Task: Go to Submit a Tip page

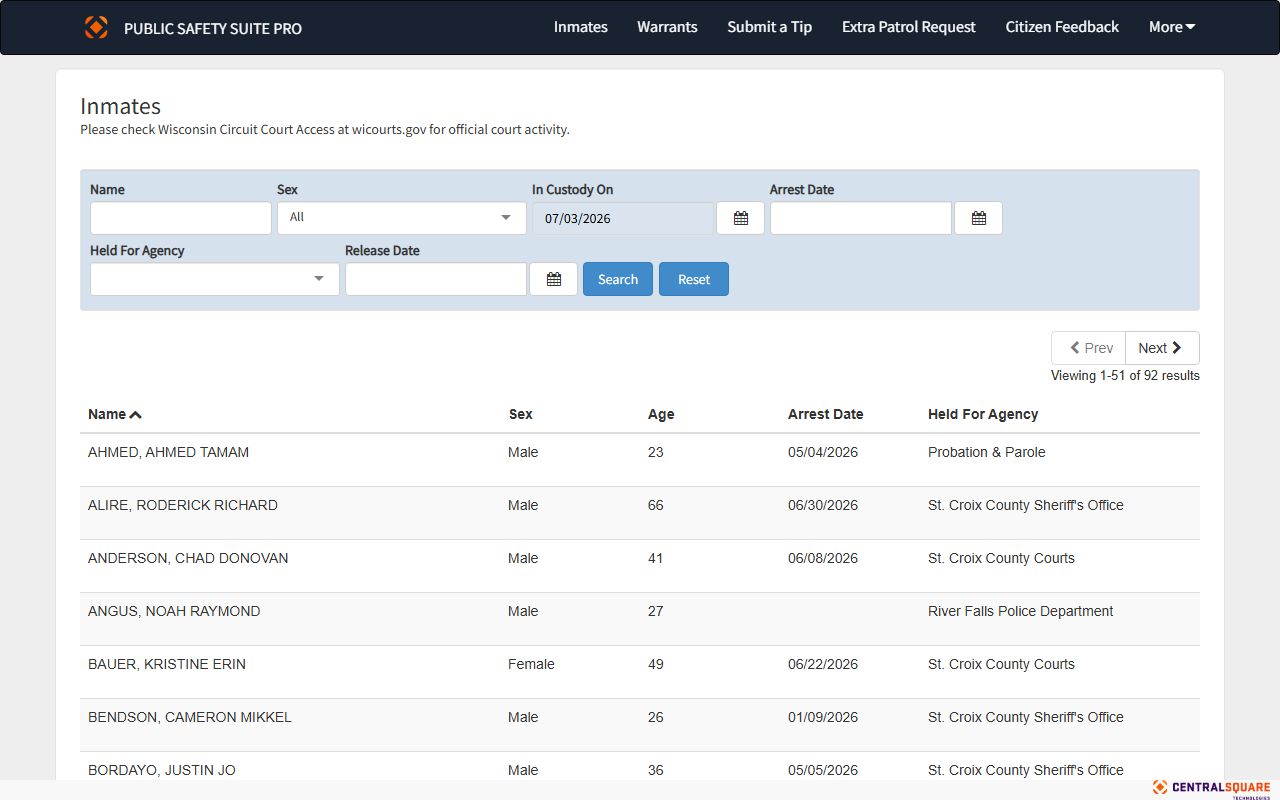Action: click(x=770, y=27)
